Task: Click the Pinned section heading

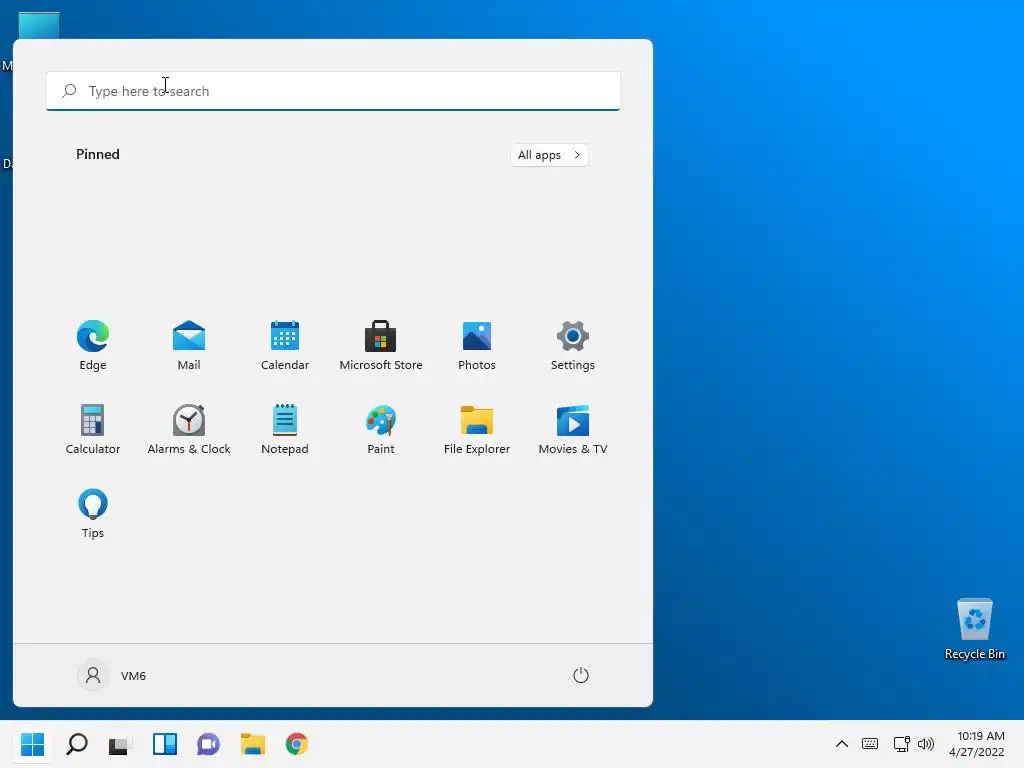Action: (x=98, y=154)
